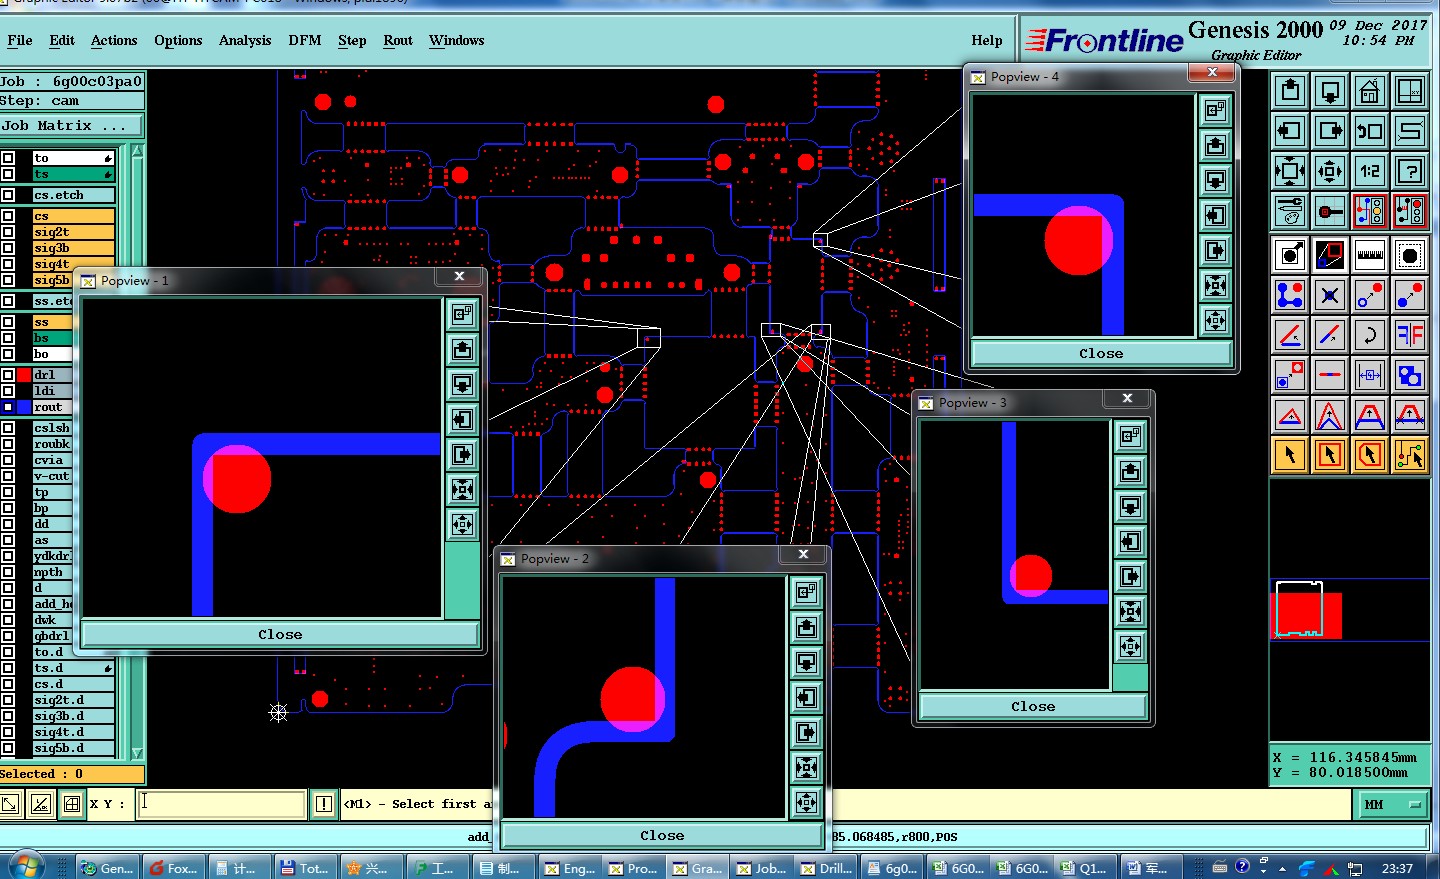Open the wrench and palette settings icon

coord(1290,211)
